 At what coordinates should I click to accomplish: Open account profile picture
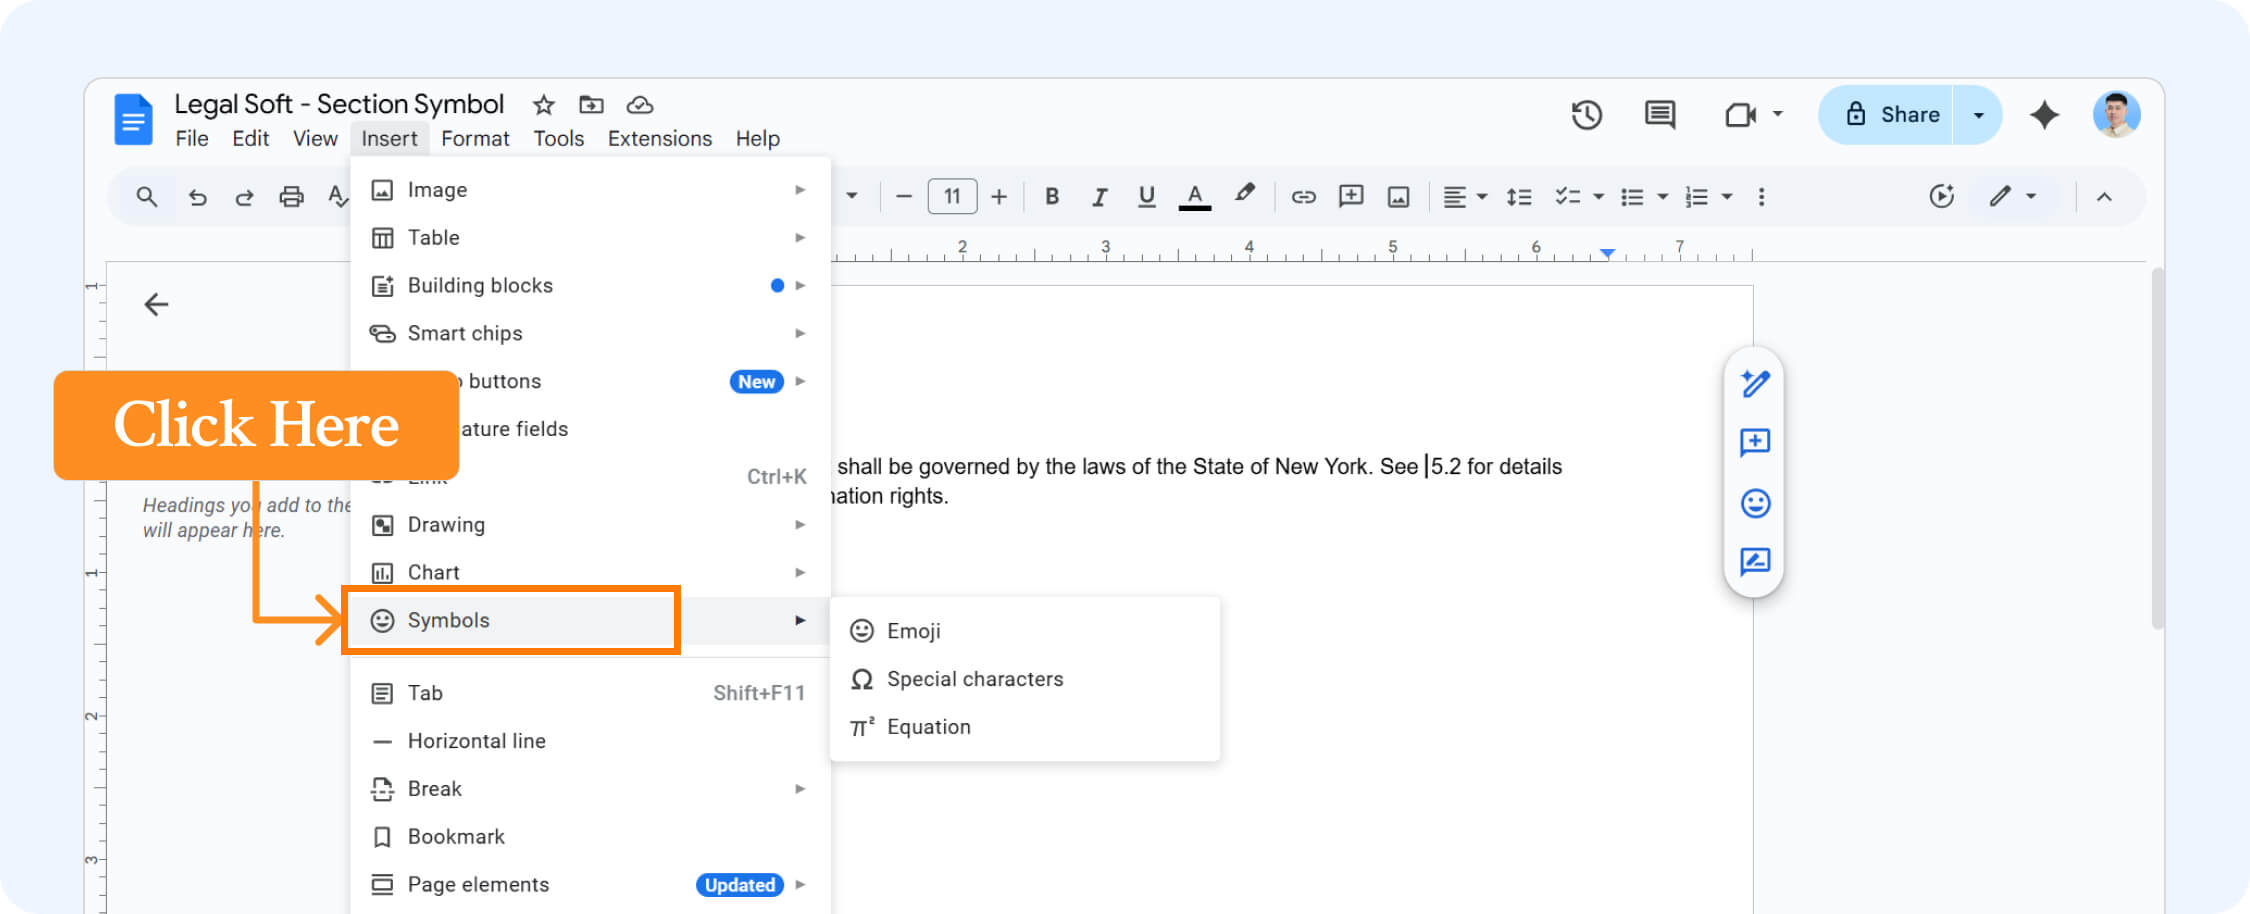tap(2116, 114)
